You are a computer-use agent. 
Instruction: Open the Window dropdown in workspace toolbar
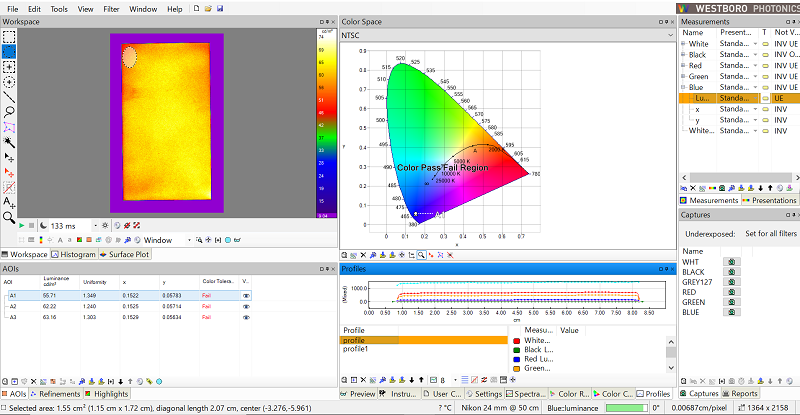189,240
